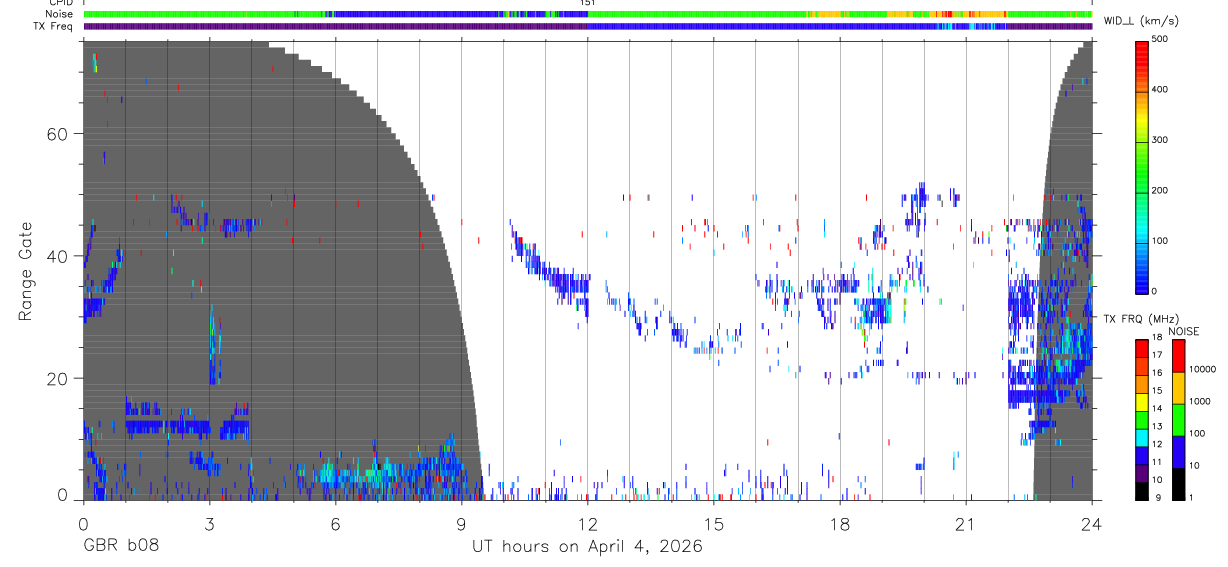
Task: Click the '200' label on the width color bar
Action: point(1161,190)
